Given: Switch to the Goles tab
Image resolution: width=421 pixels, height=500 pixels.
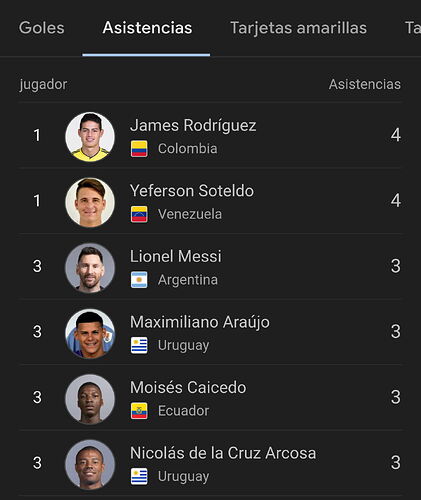Looking at the screenshot, I should (x=41, y=28).
